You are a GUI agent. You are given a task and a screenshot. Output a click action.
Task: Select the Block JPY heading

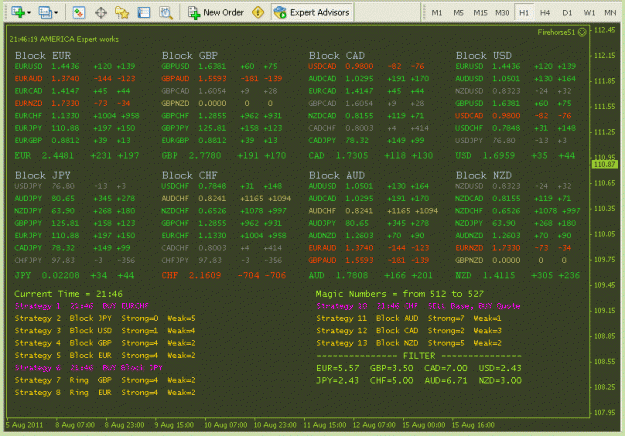[x=43, y=175]
